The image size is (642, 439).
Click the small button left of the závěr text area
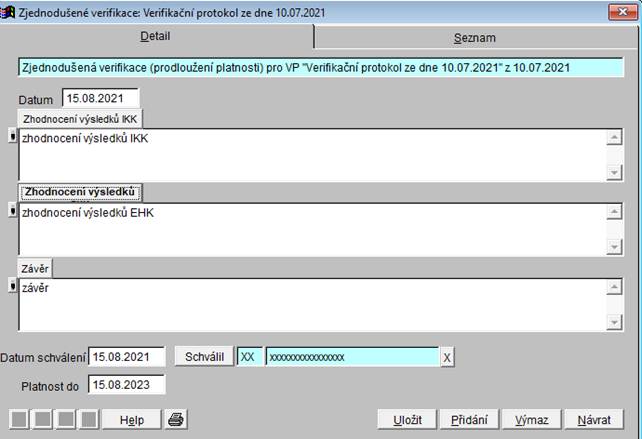coord(12,287)
